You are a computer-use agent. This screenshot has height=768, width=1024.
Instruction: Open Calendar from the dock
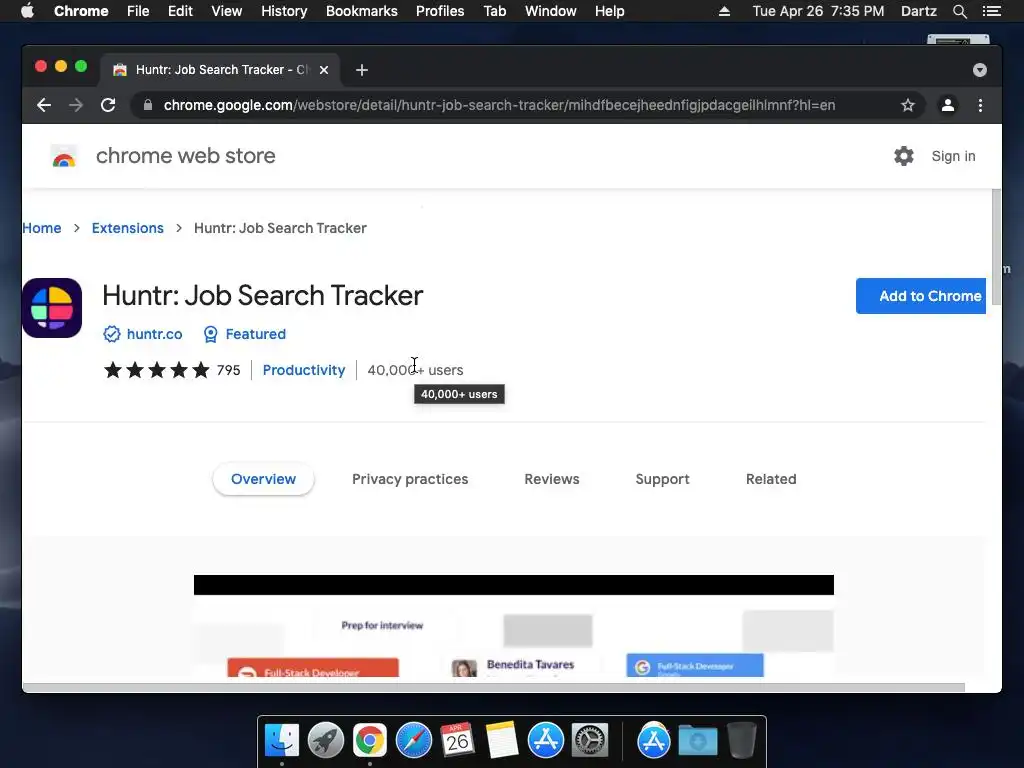(x=458, y=741)
